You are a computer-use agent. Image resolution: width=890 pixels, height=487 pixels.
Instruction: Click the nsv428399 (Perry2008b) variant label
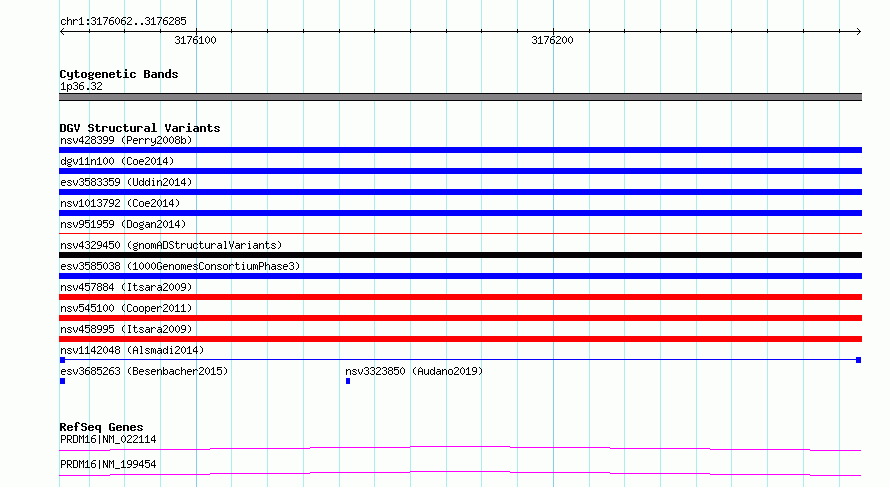[126, 140]
